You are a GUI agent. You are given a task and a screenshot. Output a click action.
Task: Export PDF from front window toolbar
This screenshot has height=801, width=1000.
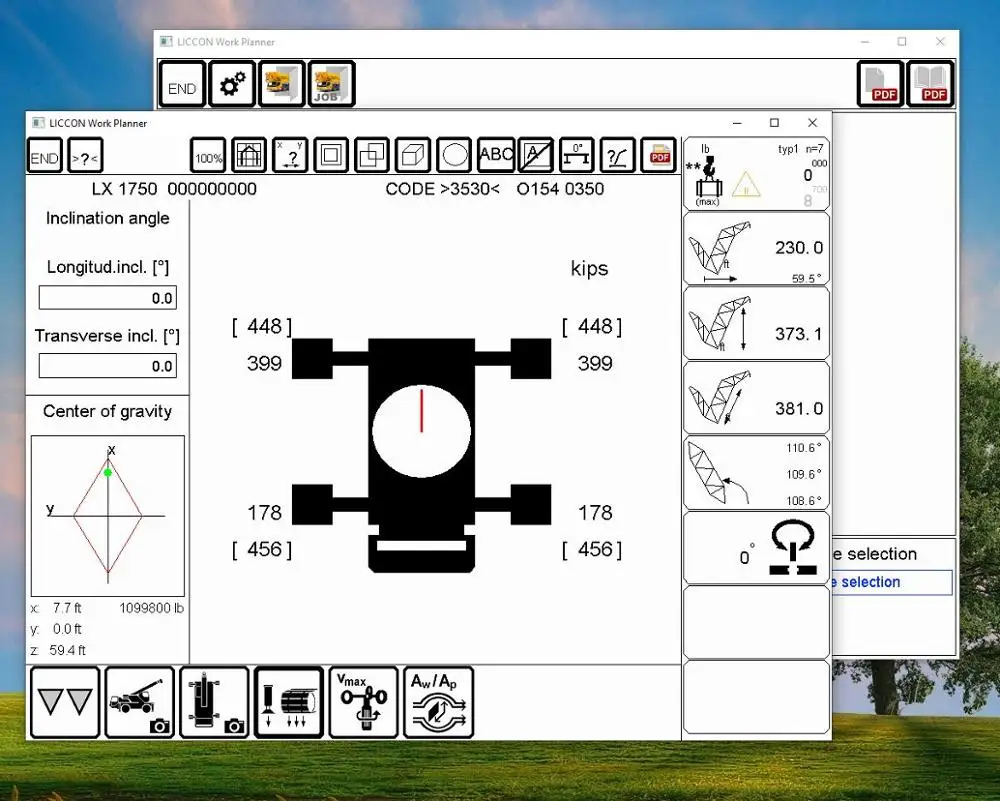658,156
